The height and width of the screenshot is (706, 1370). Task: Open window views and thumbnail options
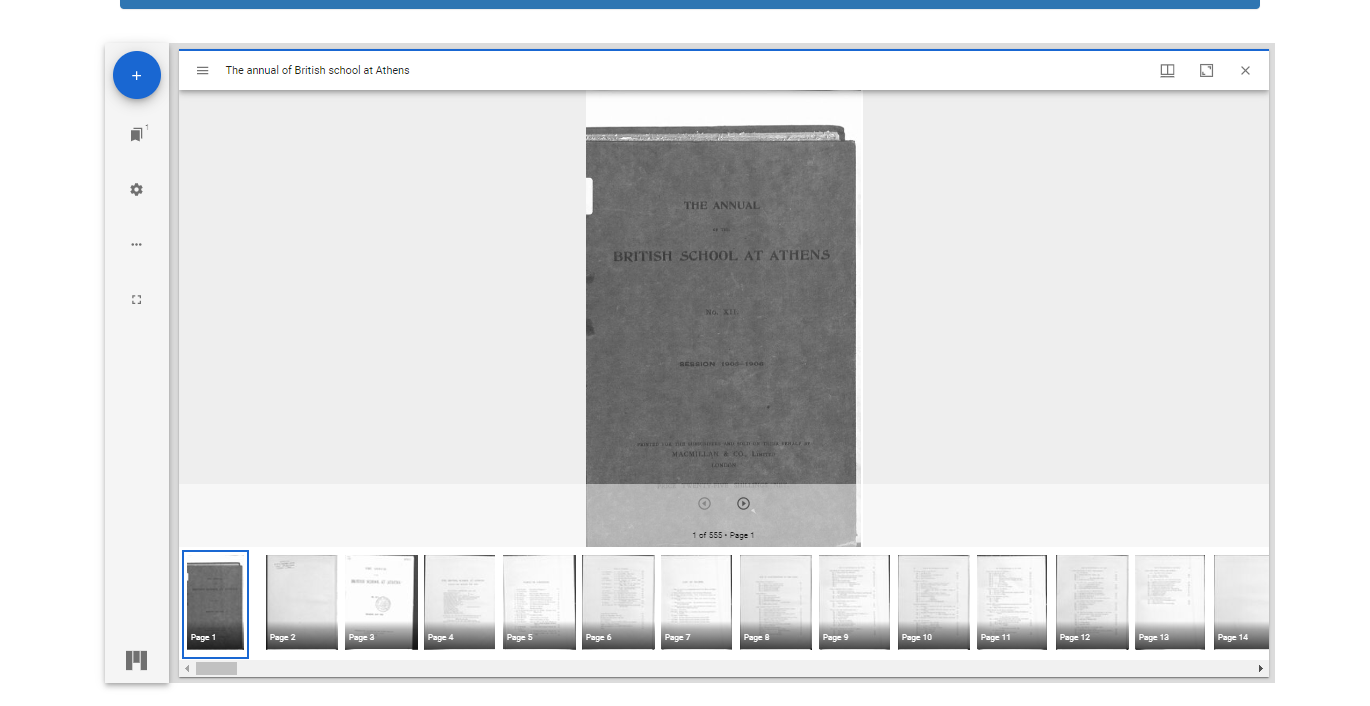pos(1167,71)
